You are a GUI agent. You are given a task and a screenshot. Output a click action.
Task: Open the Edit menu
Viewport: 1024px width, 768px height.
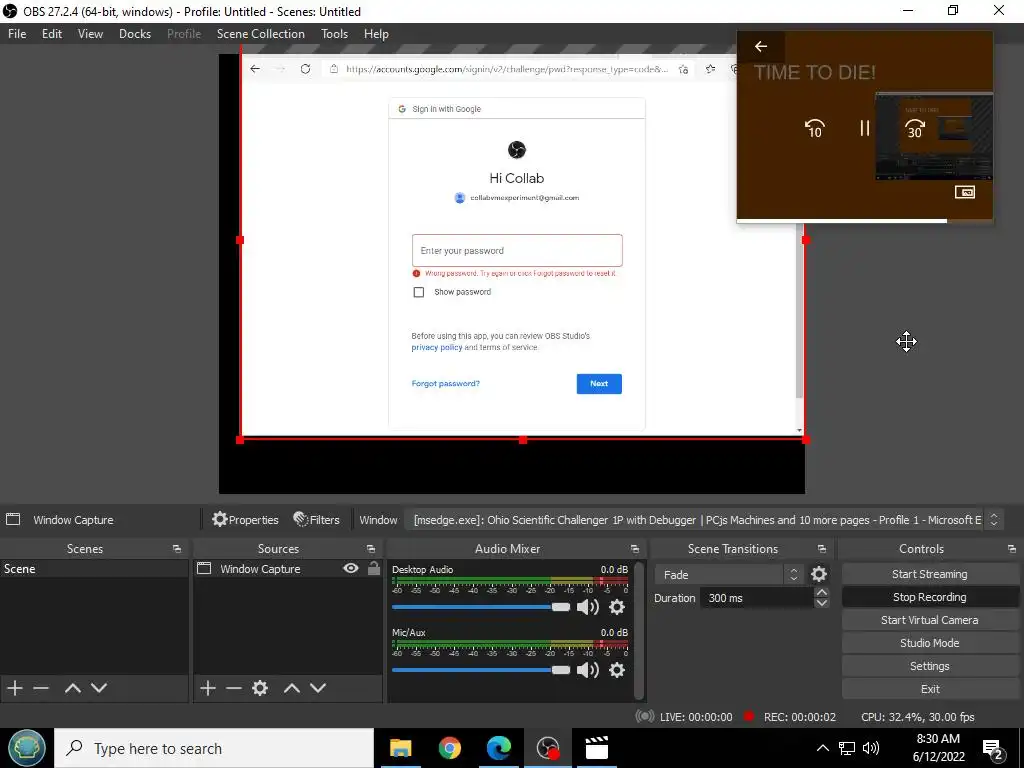tap(52, 34)
